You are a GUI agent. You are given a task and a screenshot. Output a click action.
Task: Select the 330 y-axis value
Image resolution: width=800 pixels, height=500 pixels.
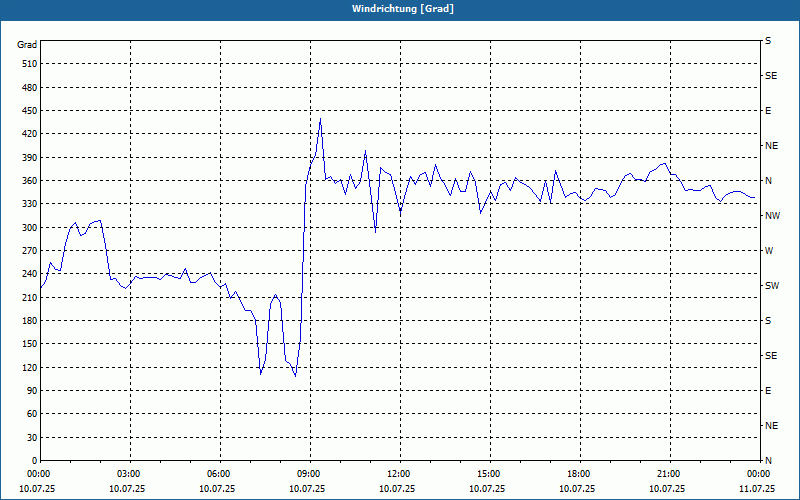30,204
